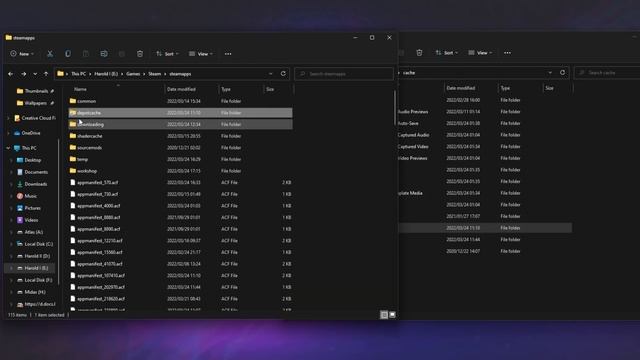Image resolution: width=640 pixels, height=360 pixels.
Task: Click the Delete trash icon in steamapps toolbar
Action: coord(140,54)
